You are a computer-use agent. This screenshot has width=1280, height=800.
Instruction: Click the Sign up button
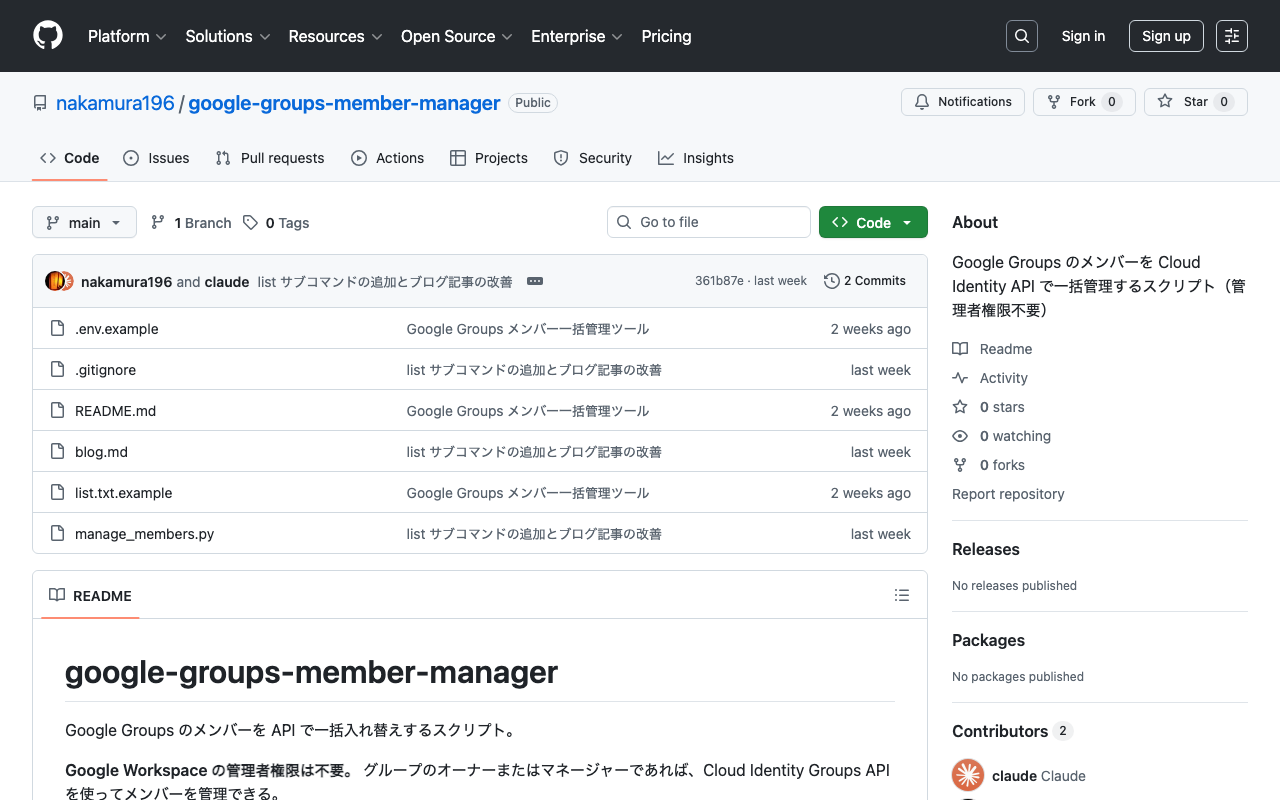click(1166, 35)
